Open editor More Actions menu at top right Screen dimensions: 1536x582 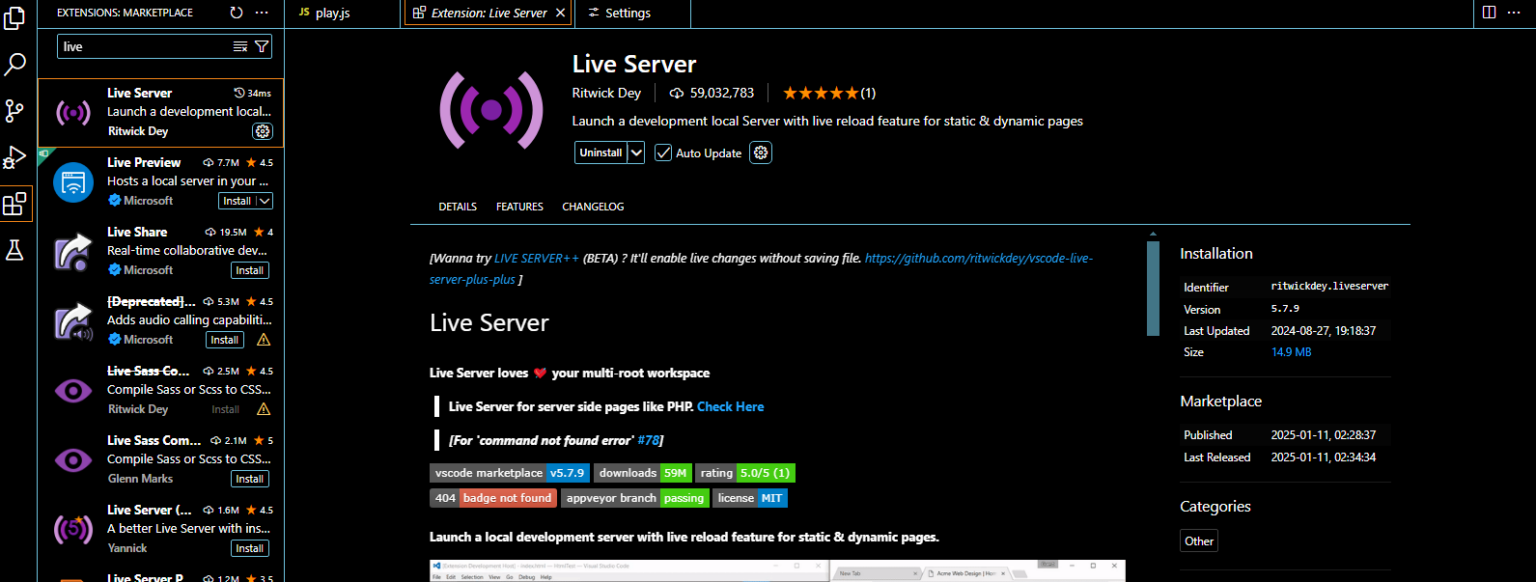1514,12
